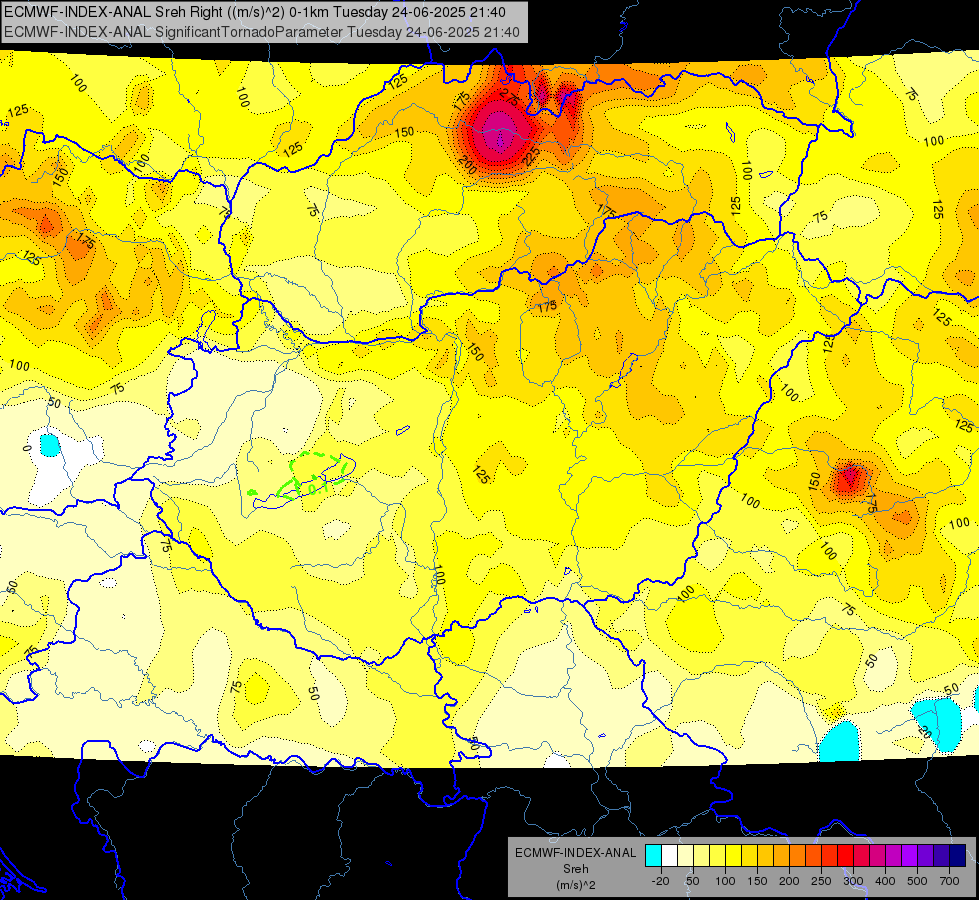The width and height of the screenshot is (979, 900).
Task: Click the legend unit text '(m/s)^2'
Action: [x=576, y=885]
